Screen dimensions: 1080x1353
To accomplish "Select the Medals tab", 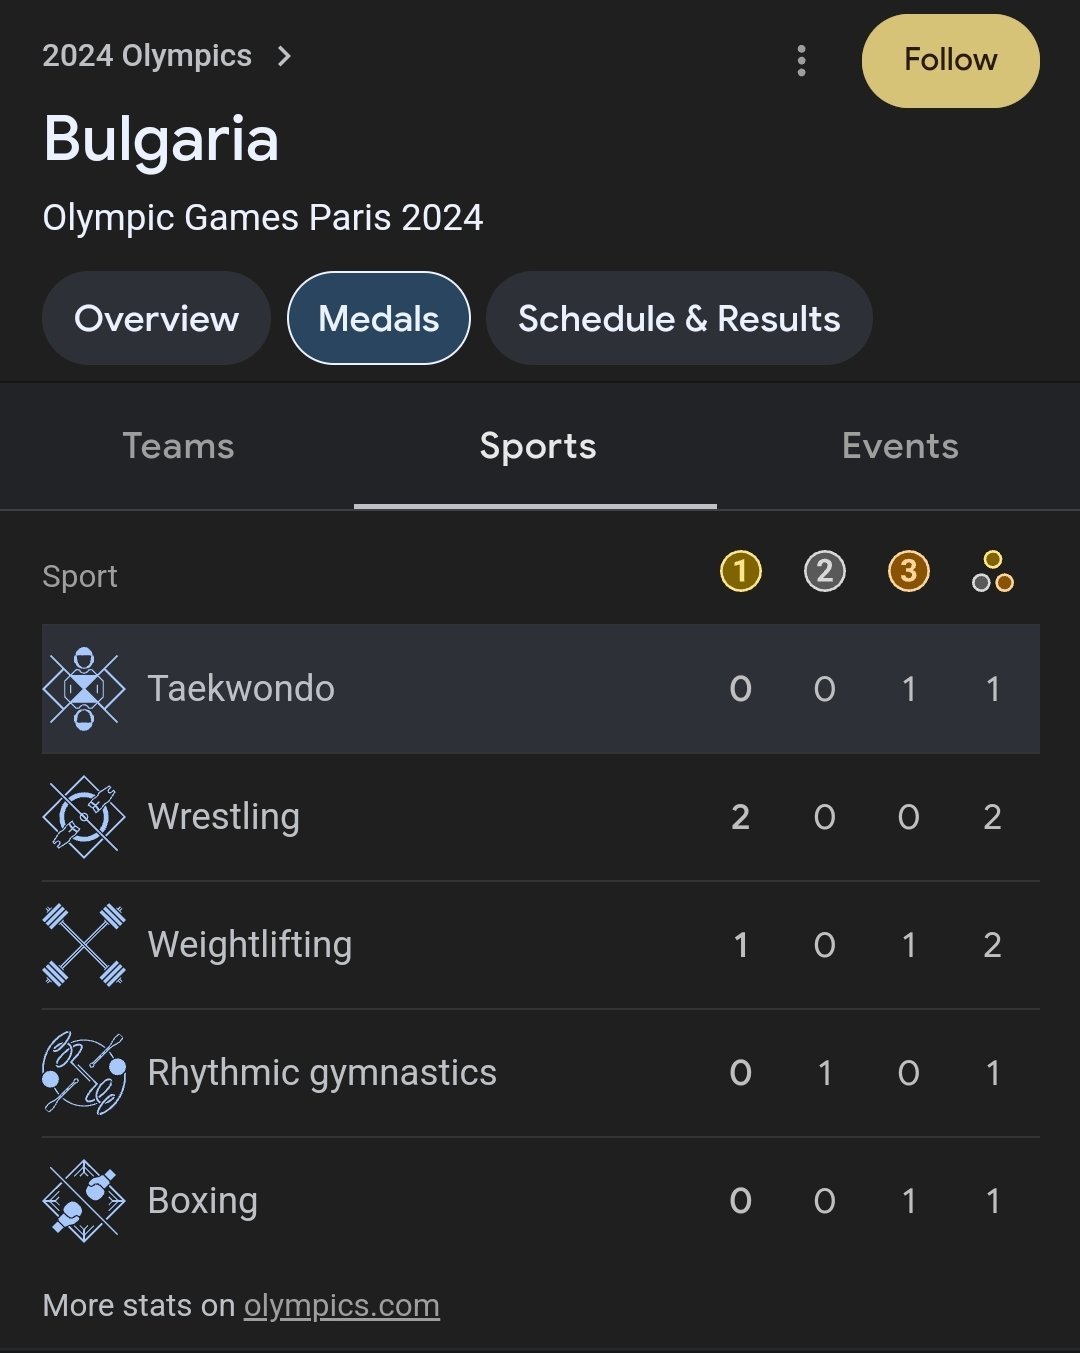I will click(378, 319).
